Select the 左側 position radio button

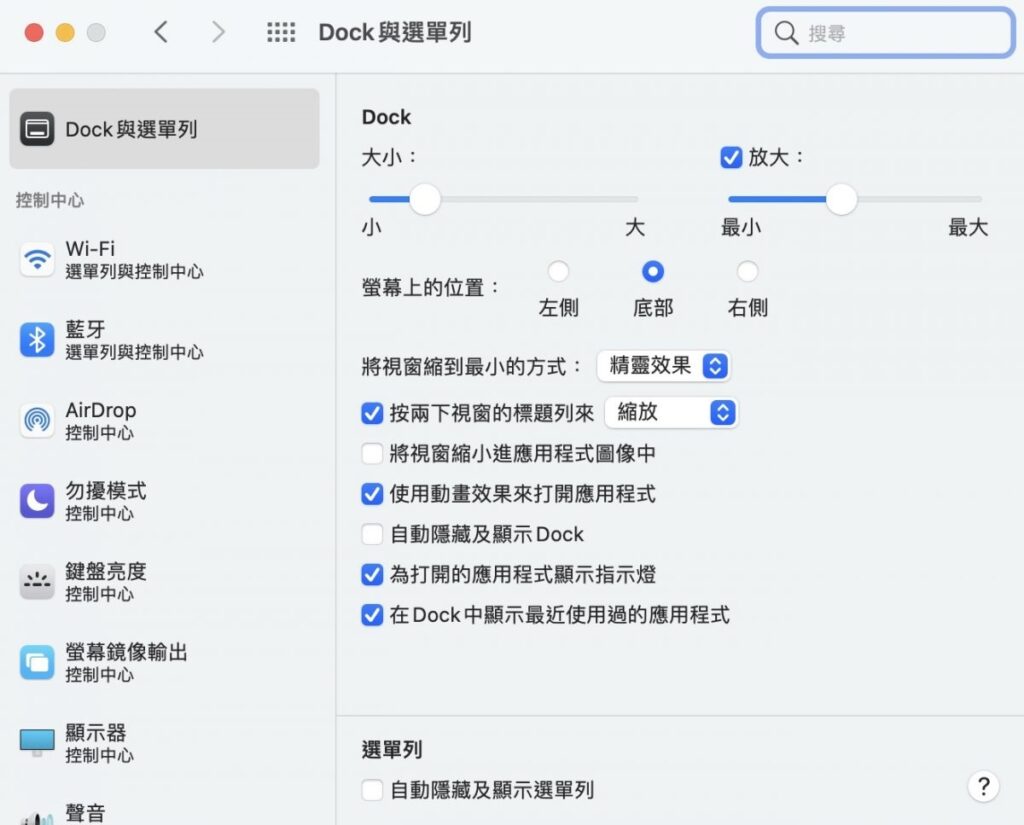tap(558, 271)
